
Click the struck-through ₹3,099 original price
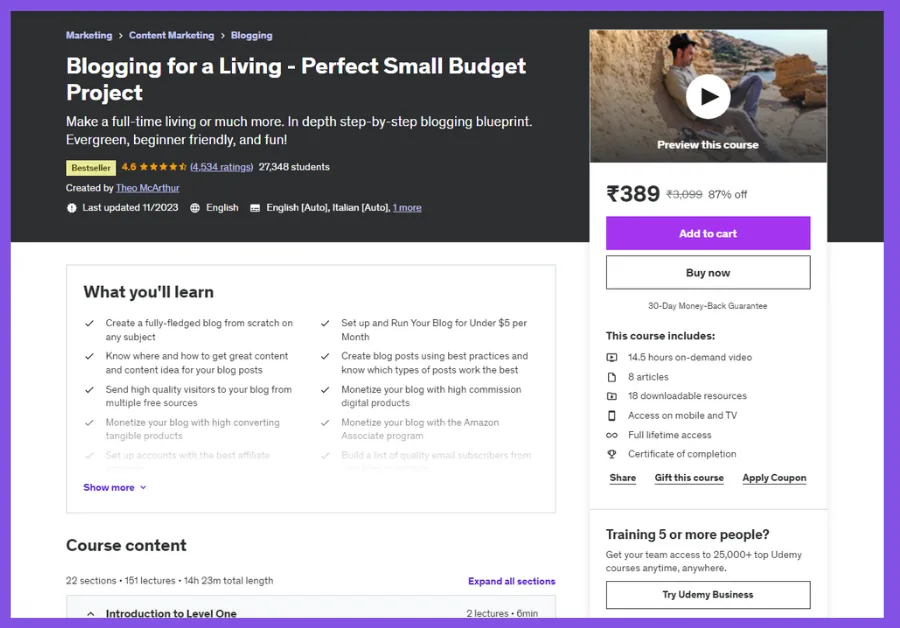(x=684, y=195)
